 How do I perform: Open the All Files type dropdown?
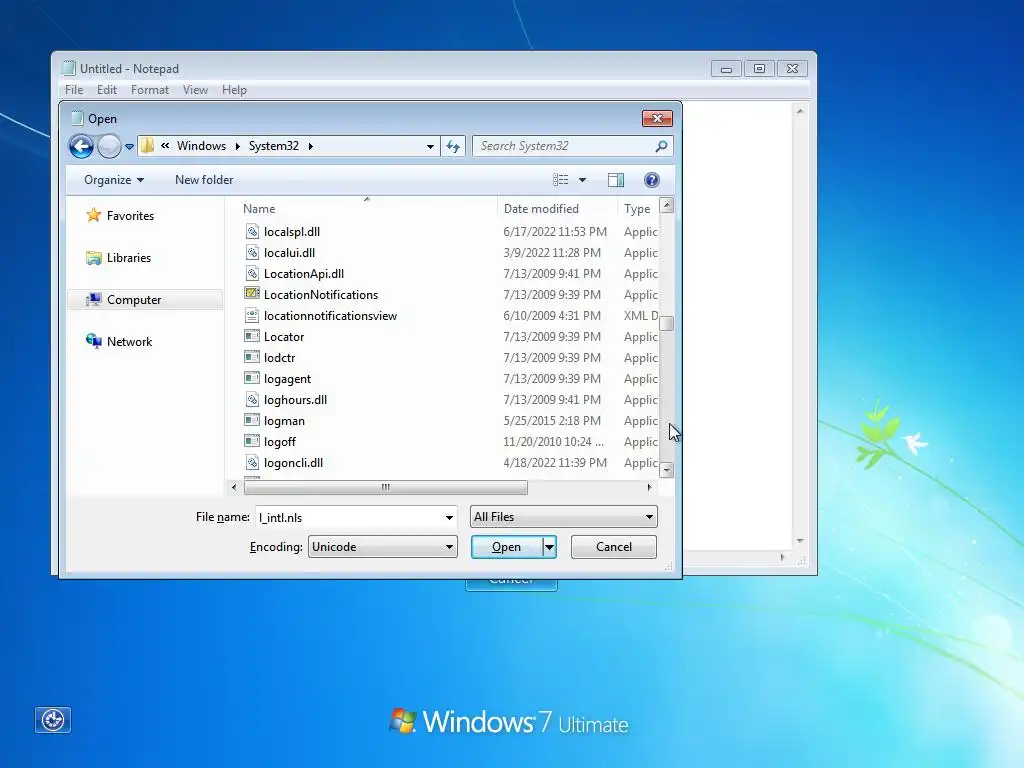[564, 517]
